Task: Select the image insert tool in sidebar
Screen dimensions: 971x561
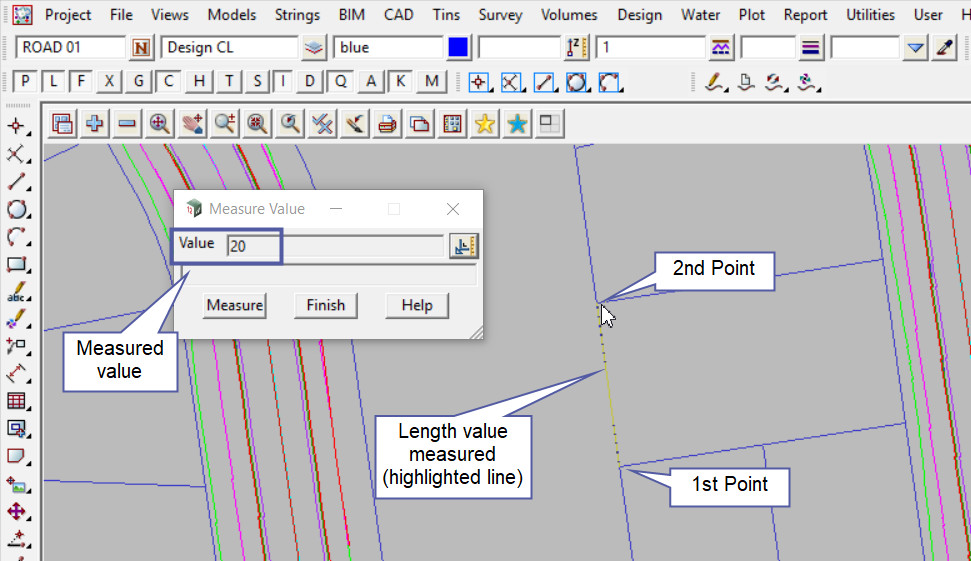Action: tap(17, 484)
